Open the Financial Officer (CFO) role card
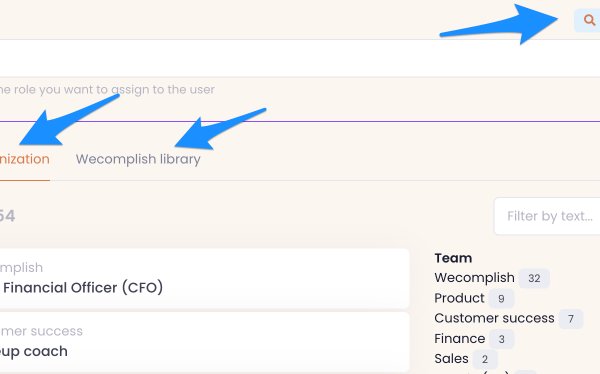The width and height of the screenshot is (600, 374). pos(204,278)
